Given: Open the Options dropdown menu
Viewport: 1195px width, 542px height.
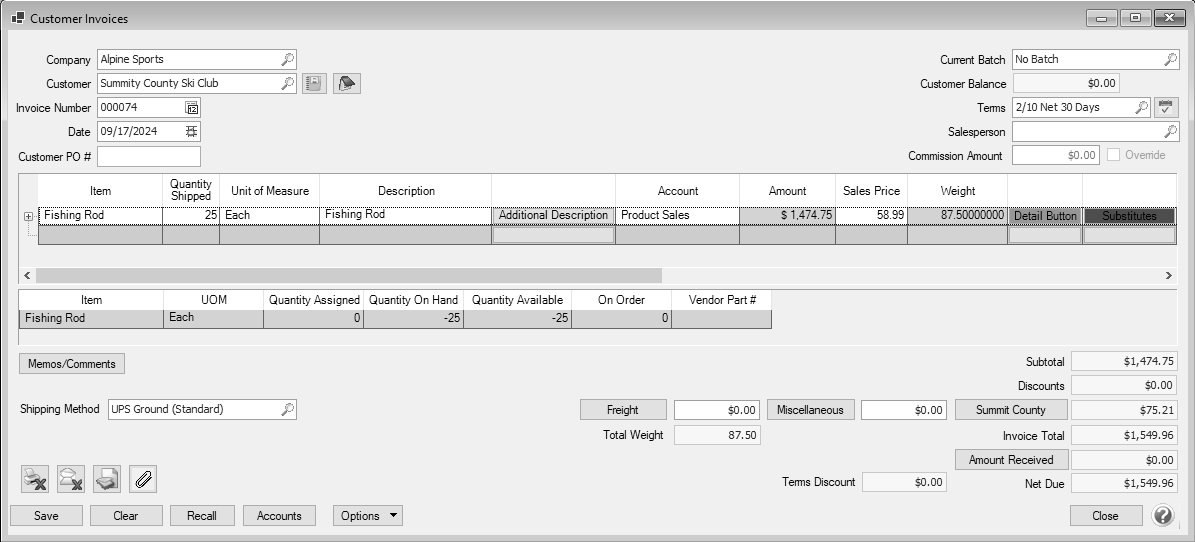Looking at the screenshot, I should [368, 516].
